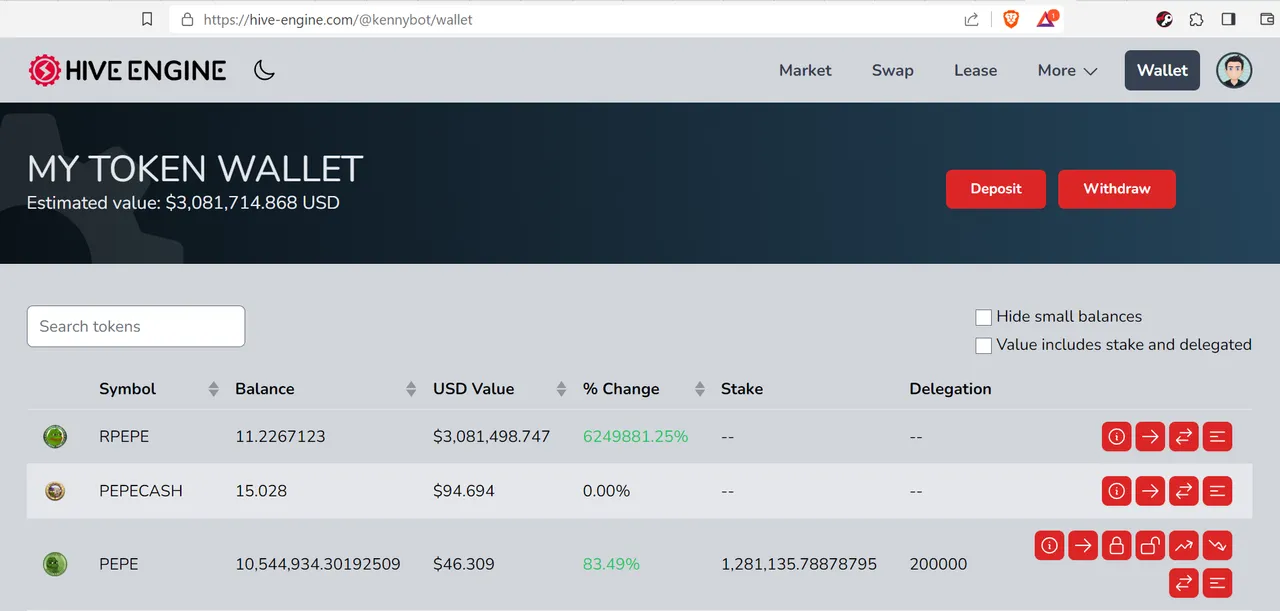Image resolution: width=1280 pixels, height=611 pixels.
Task: Open the history list icon in the PEPE row
Action: [1217, 582]
